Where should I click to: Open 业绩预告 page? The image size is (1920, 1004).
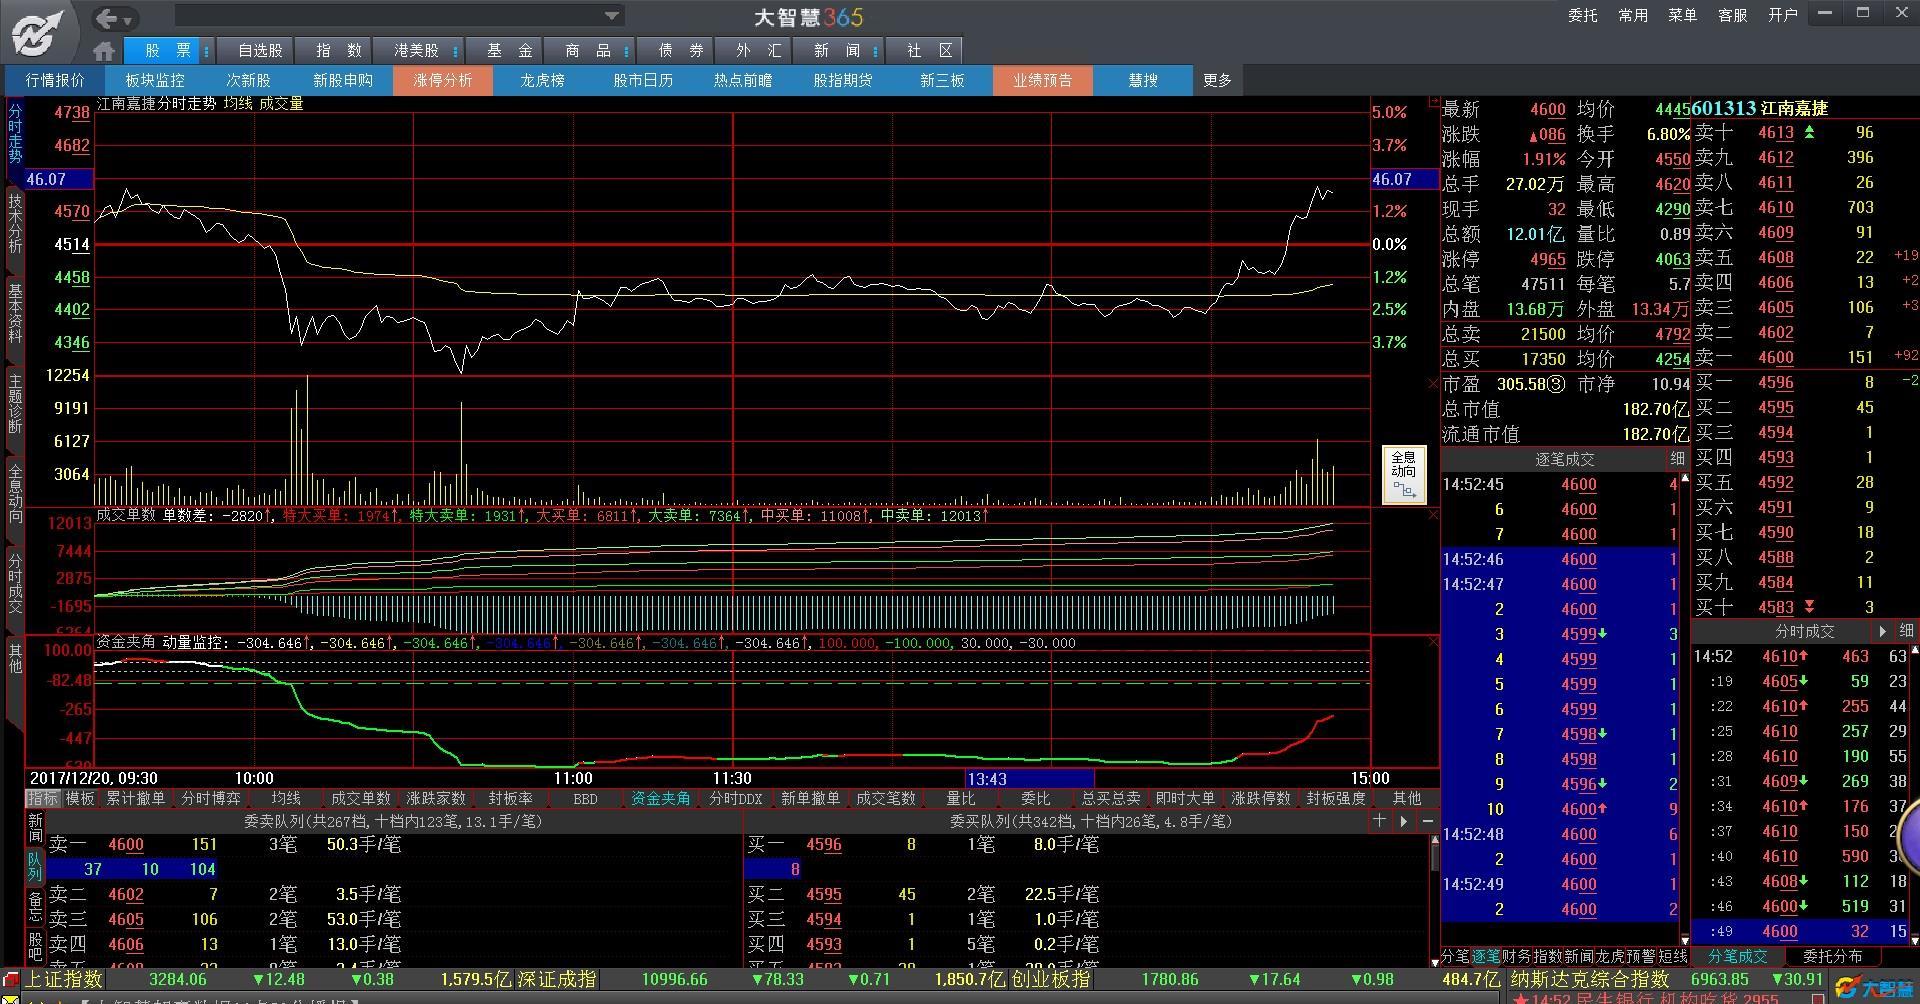point(1042,80)
